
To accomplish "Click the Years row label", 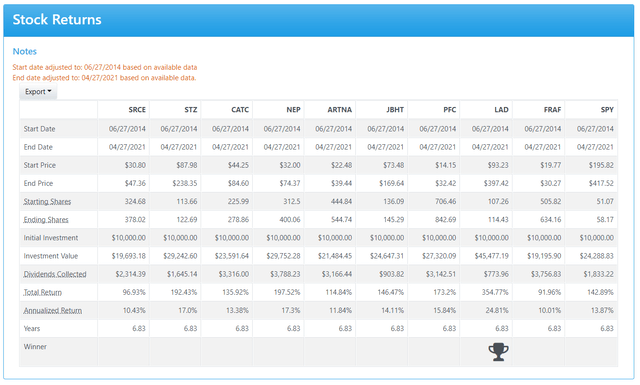I will [32, 329].
